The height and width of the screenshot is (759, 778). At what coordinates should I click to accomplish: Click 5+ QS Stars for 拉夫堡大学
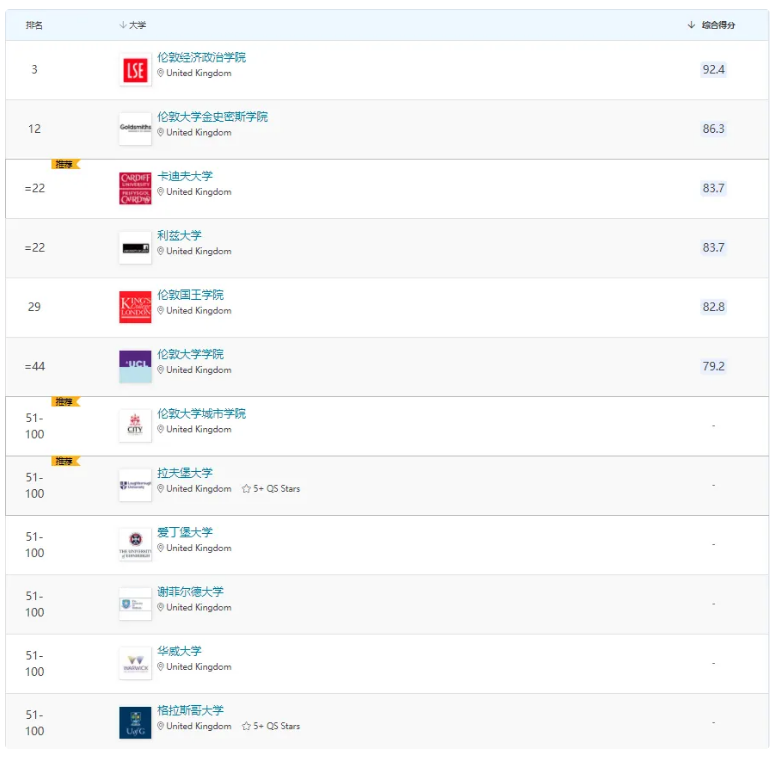(x=271, y=489)
